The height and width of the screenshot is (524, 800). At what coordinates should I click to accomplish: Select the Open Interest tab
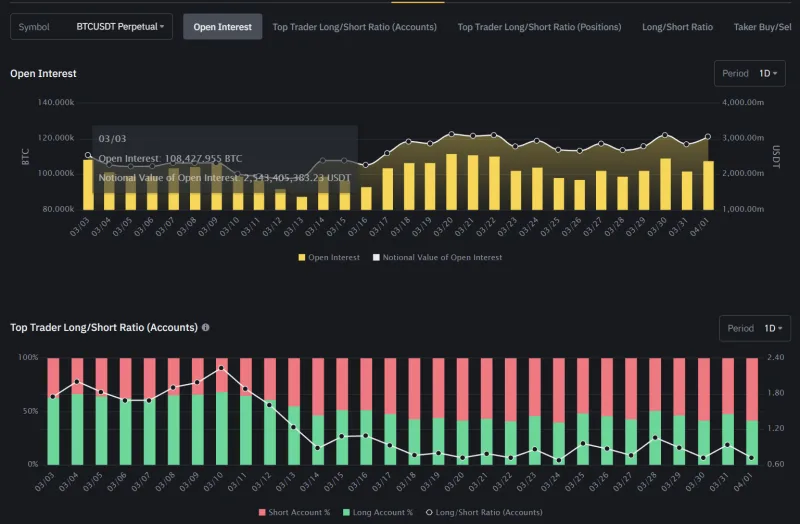coord(222,27)
